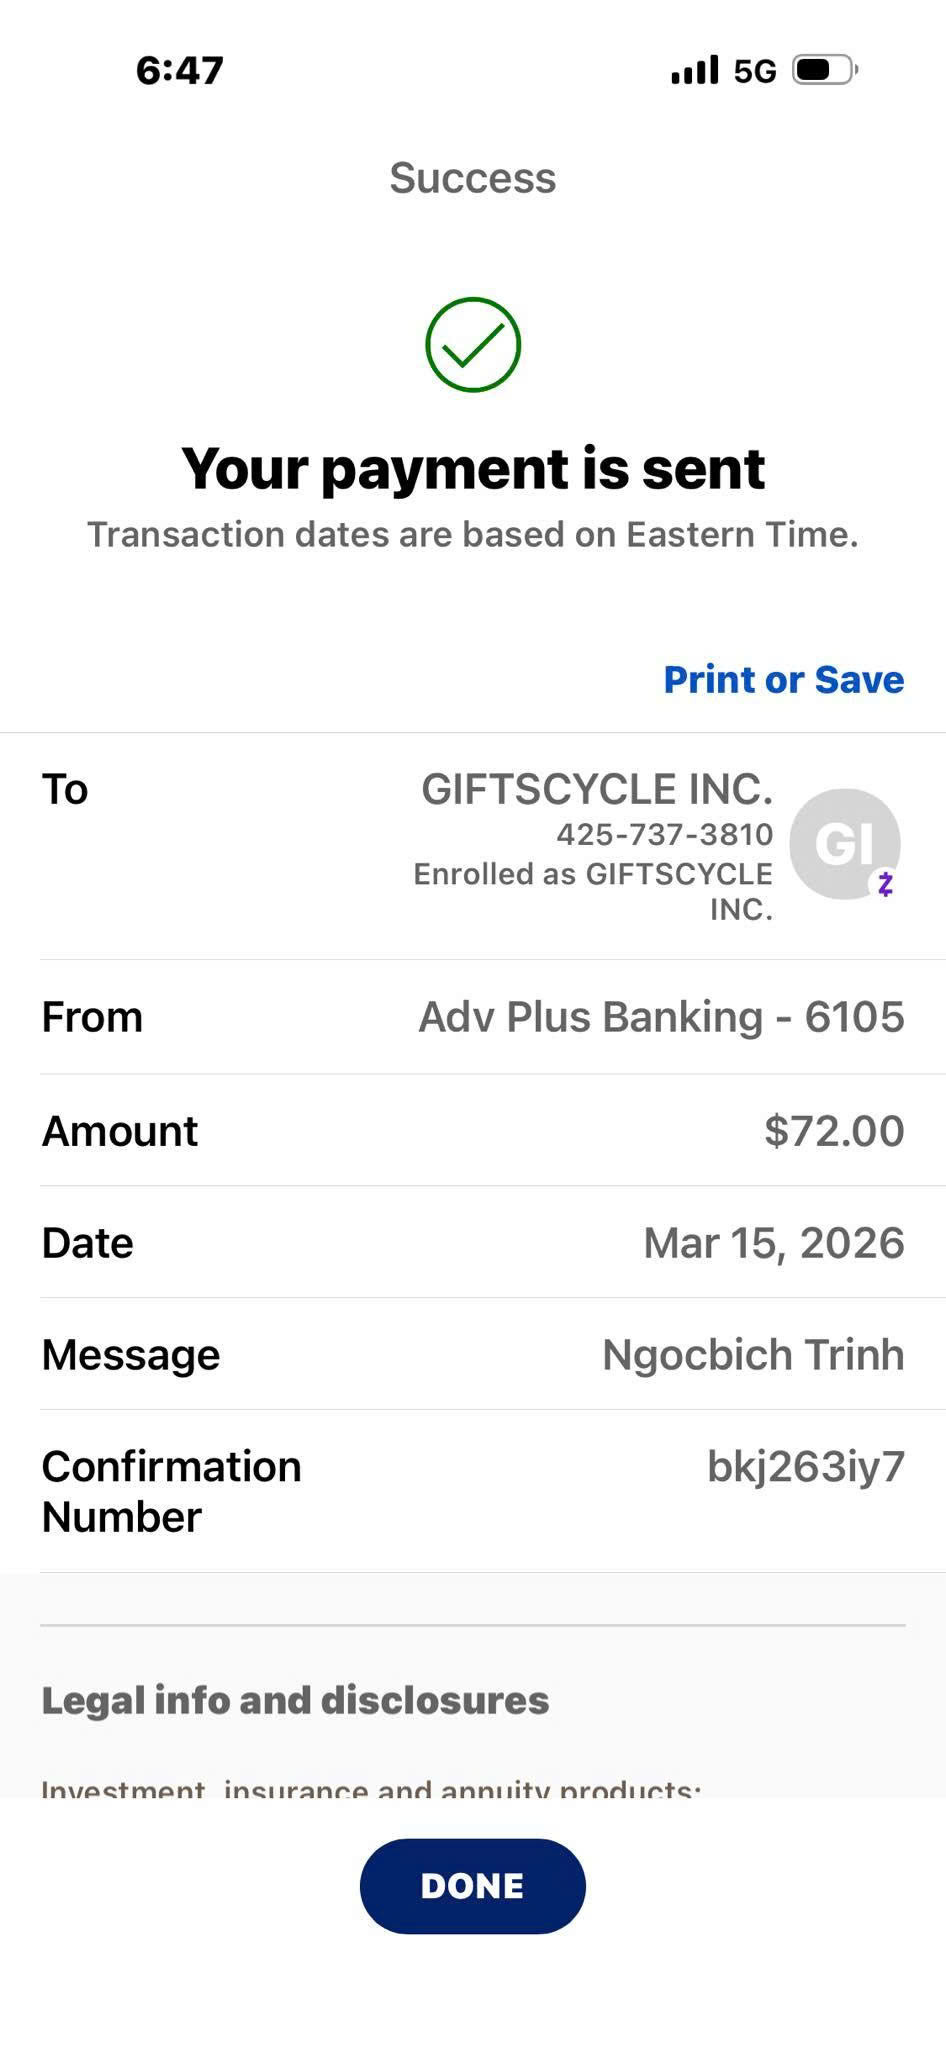Viewport: 946px width, 2048px height.
Task: Tap the Ngocbich Trinh message text
Action: click(753, 1355)
